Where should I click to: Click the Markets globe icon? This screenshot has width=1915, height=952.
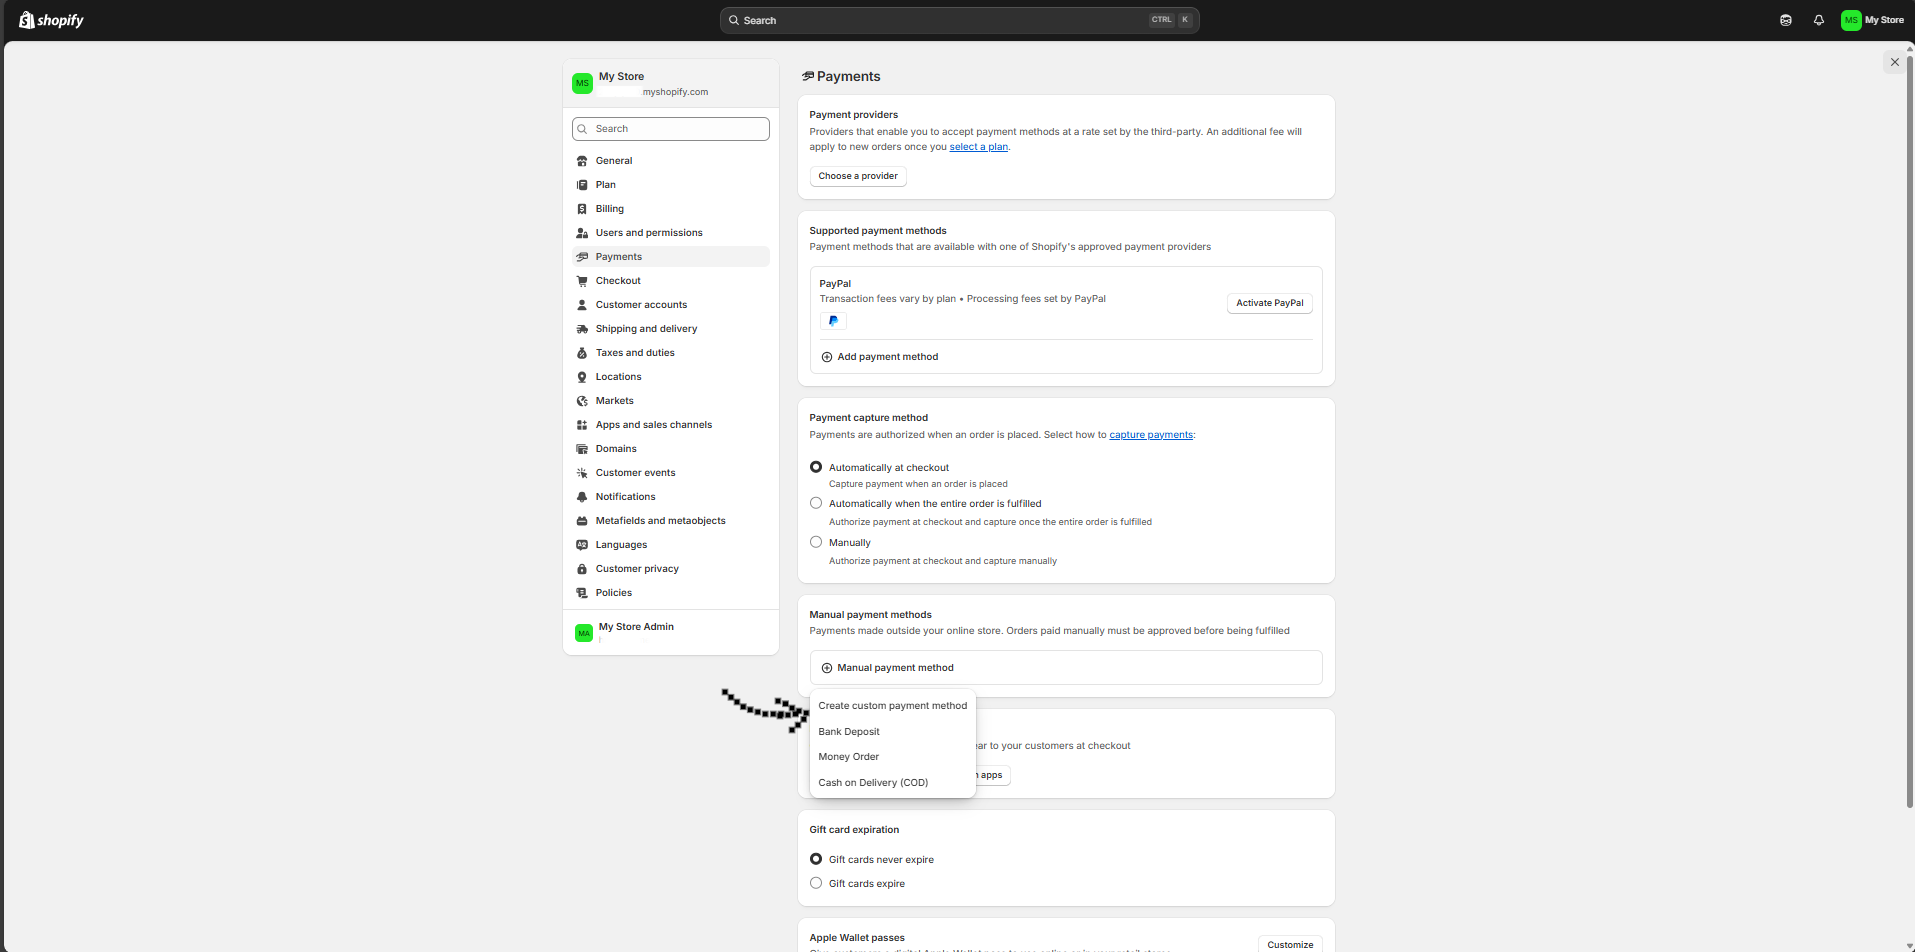tap(582, 401)
